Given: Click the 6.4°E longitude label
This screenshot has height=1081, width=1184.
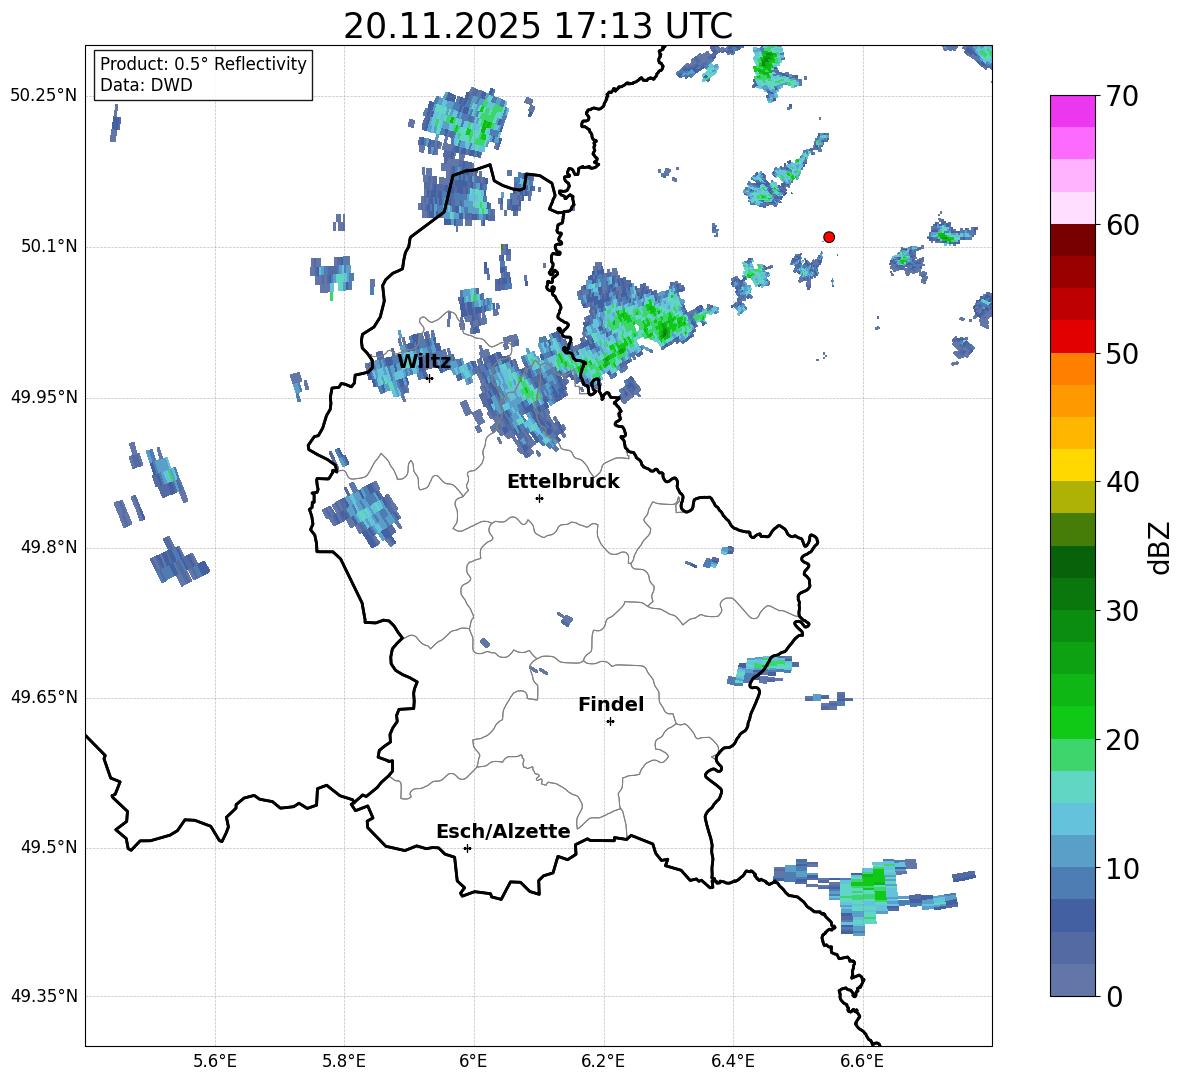Looking at the screenshot, I should (732, 1061).
